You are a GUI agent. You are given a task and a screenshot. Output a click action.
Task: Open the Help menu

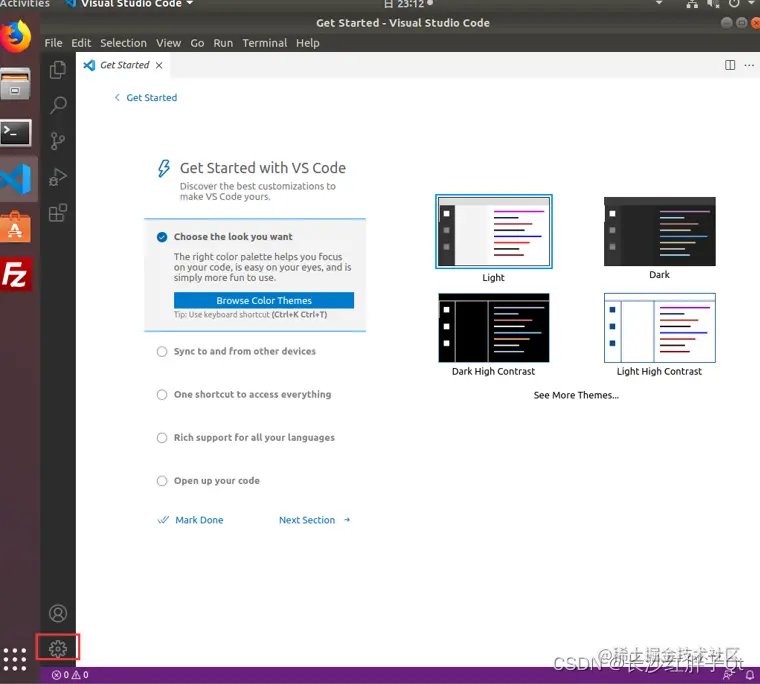click(x=307, y=43)
